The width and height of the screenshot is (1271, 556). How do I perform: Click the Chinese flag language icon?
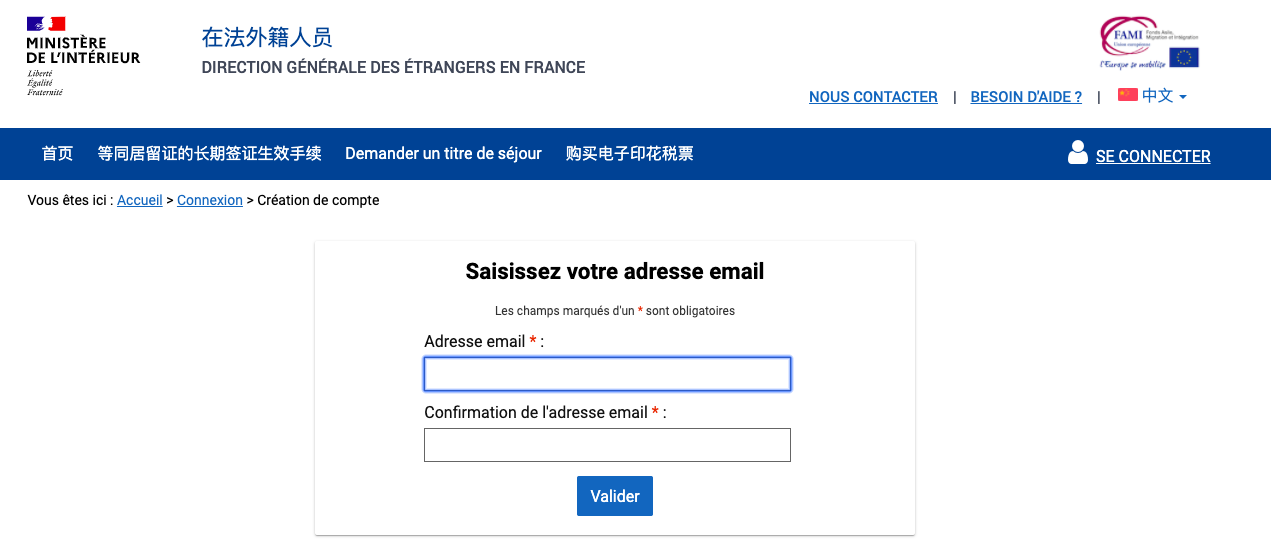[1128, 95]
